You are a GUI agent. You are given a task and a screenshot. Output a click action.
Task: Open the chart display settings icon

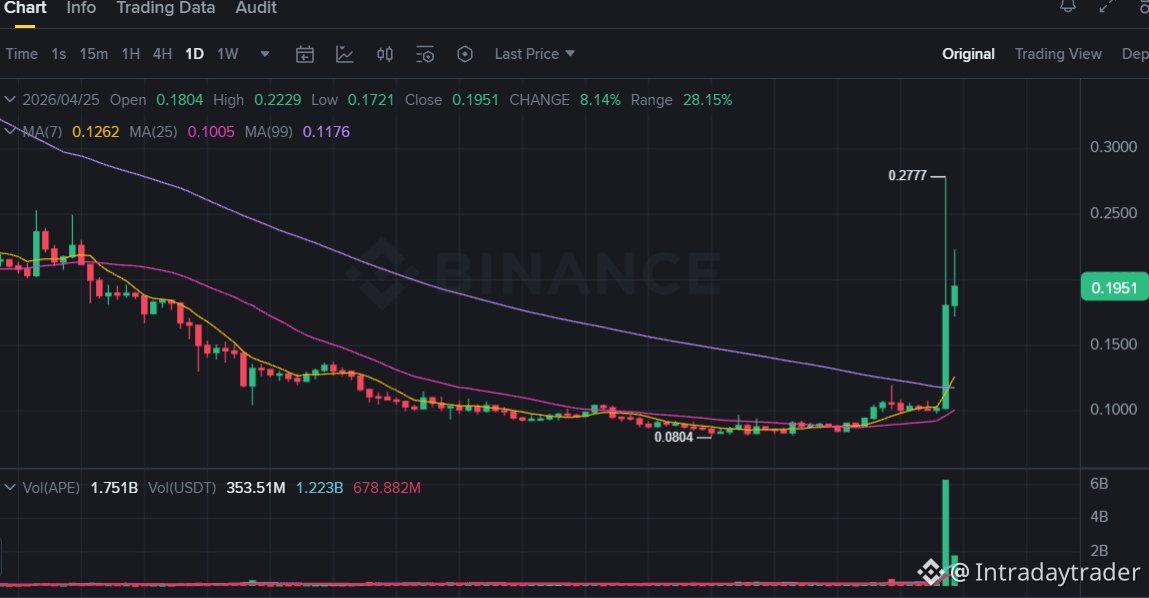[425, 54]
